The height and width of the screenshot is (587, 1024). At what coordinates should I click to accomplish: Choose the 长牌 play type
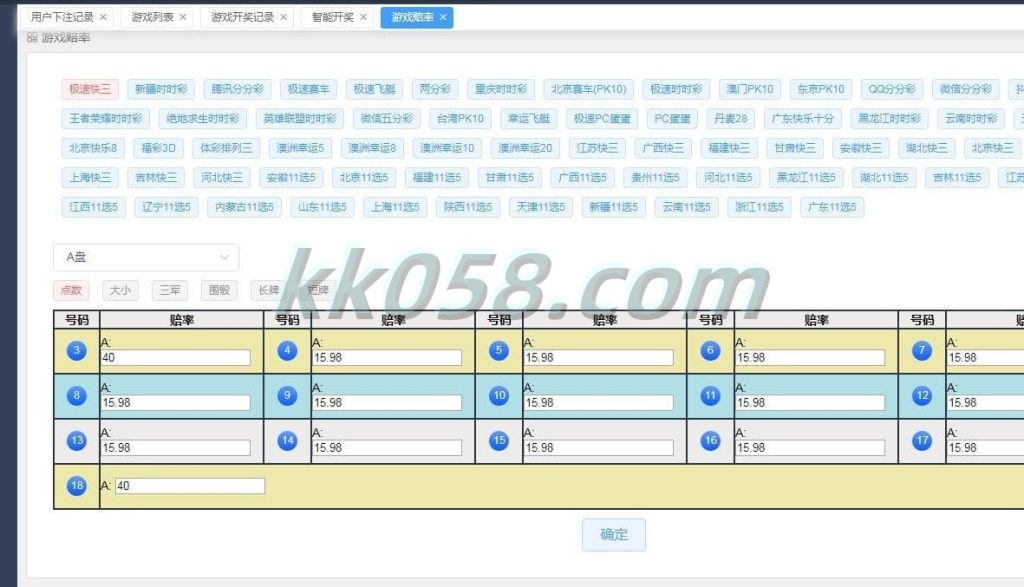point(268,290)
